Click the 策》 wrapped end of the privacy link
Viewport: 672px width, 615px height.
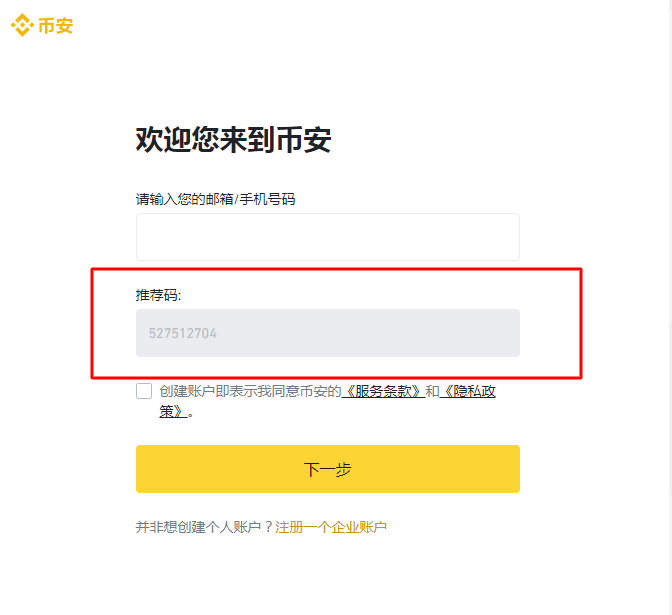point(173,411)
